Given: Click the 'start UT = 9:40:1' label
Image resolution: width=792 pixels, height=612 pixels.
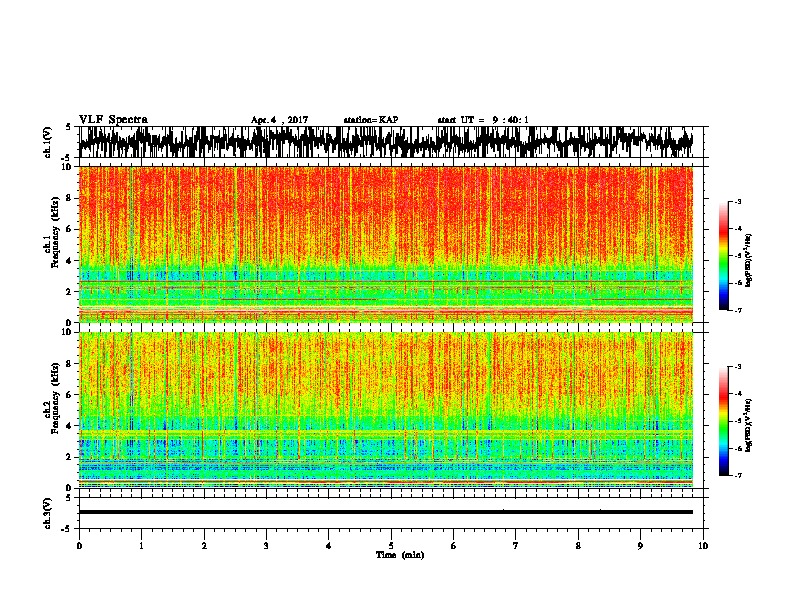Looking at the screenshot, I should 483,120.
